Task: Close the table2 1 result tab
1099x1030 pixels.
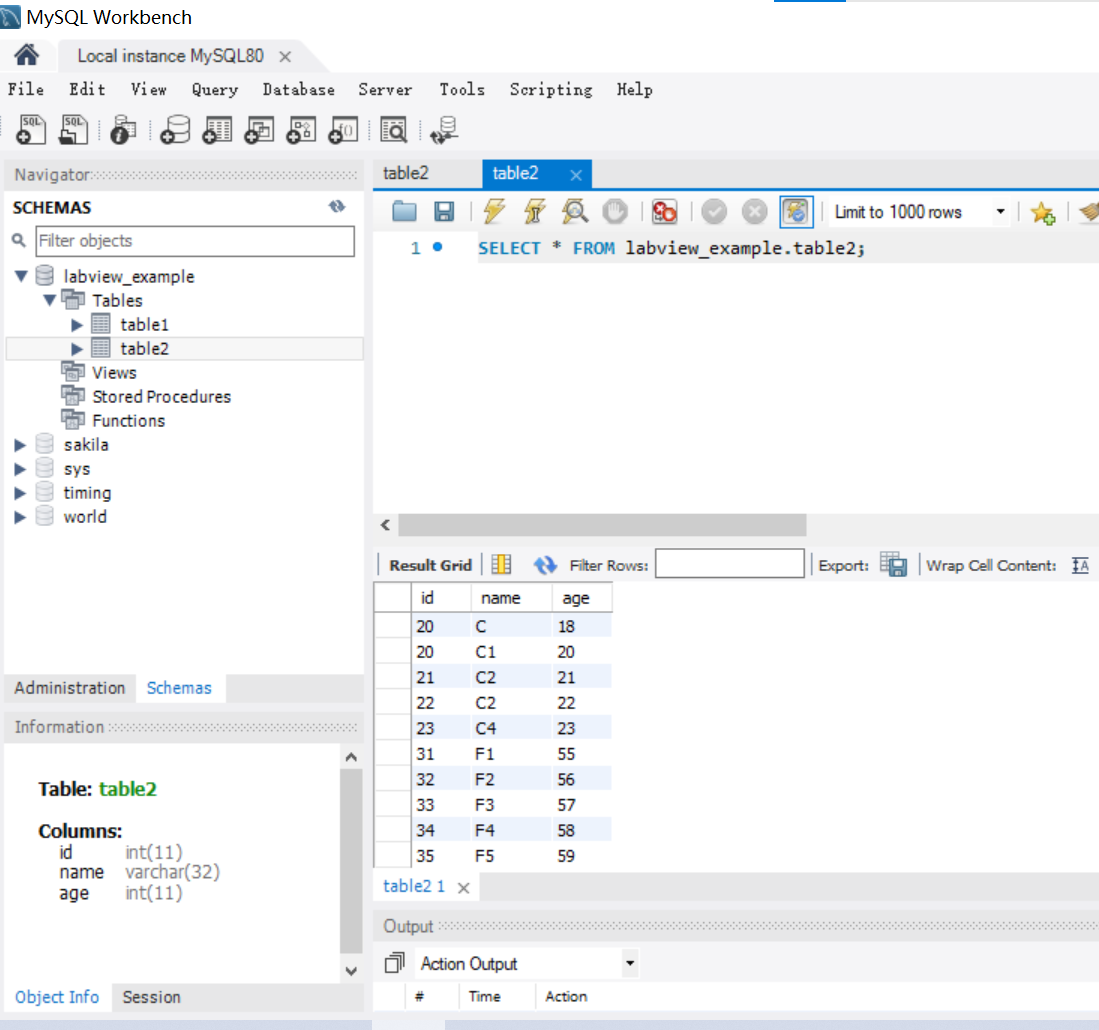Action: 463,888
